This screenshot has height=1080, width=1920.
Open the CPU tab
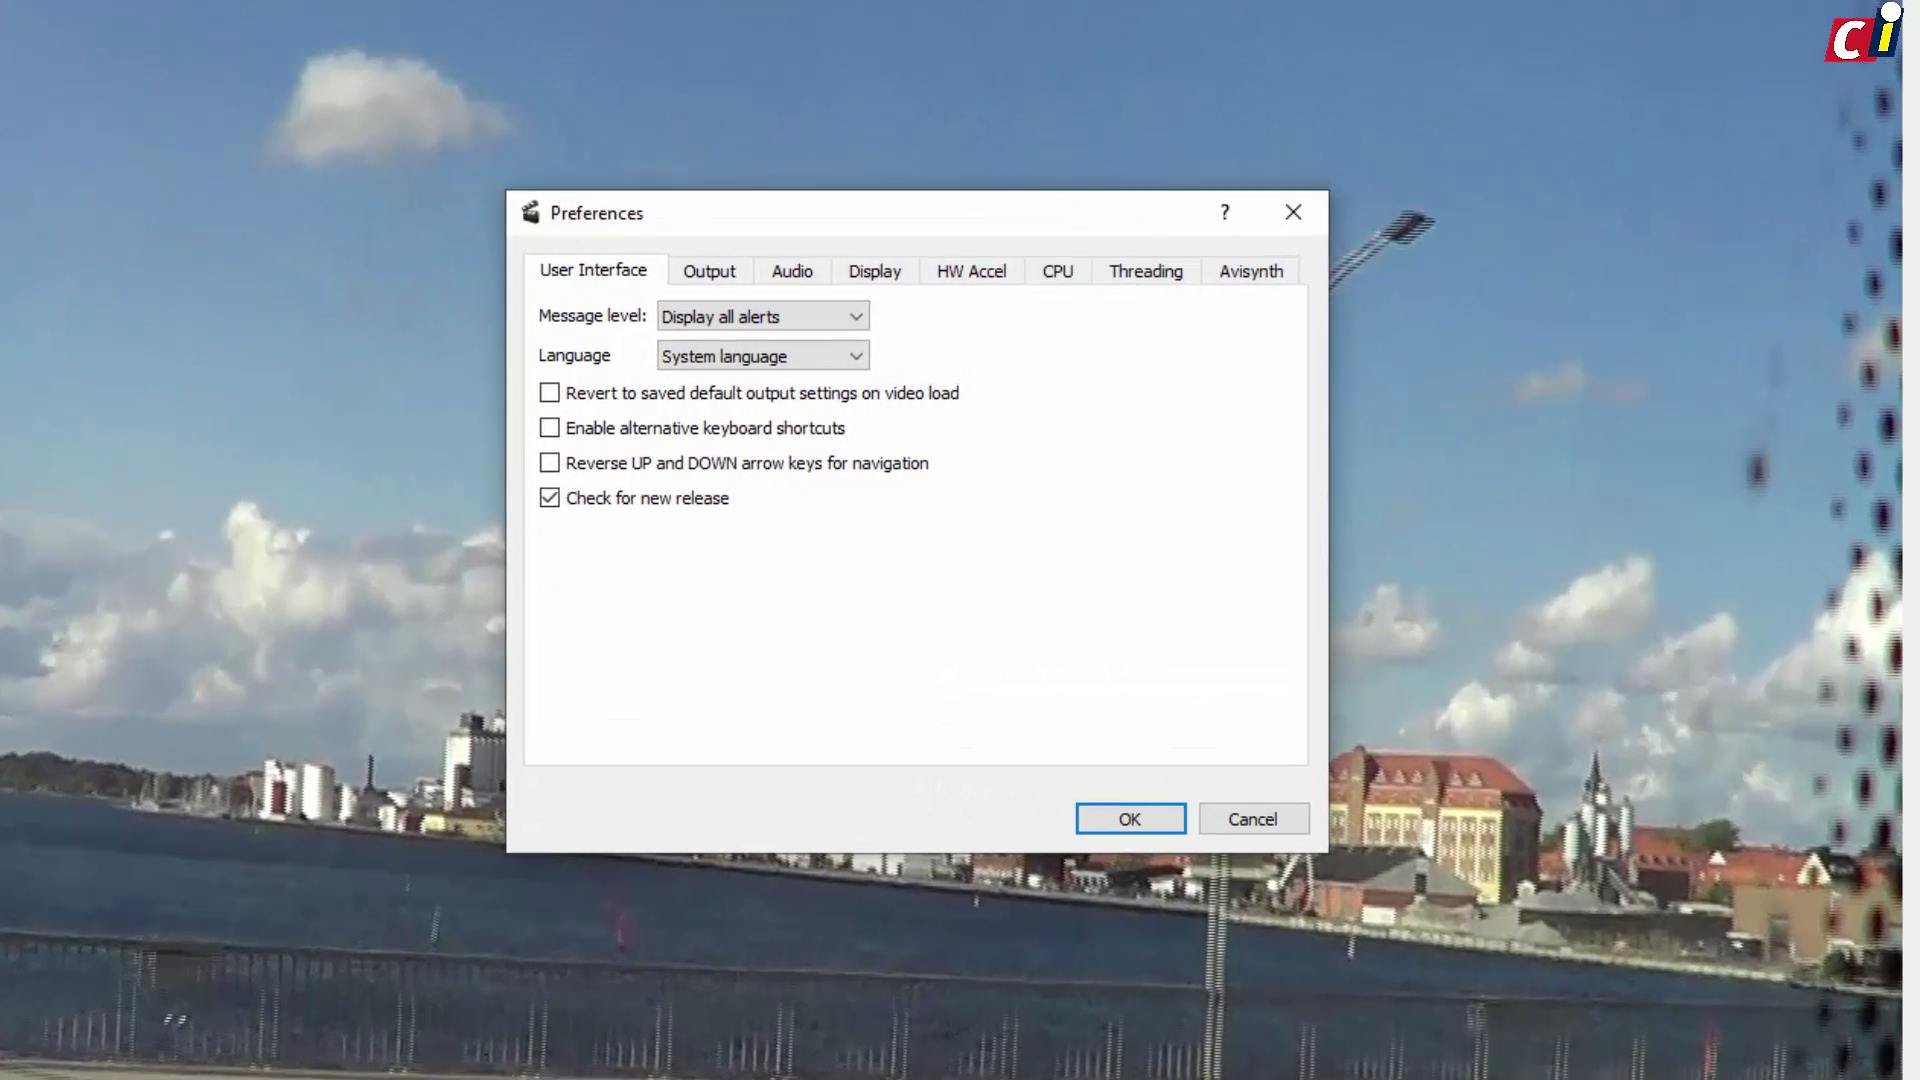coord(1057,271)
